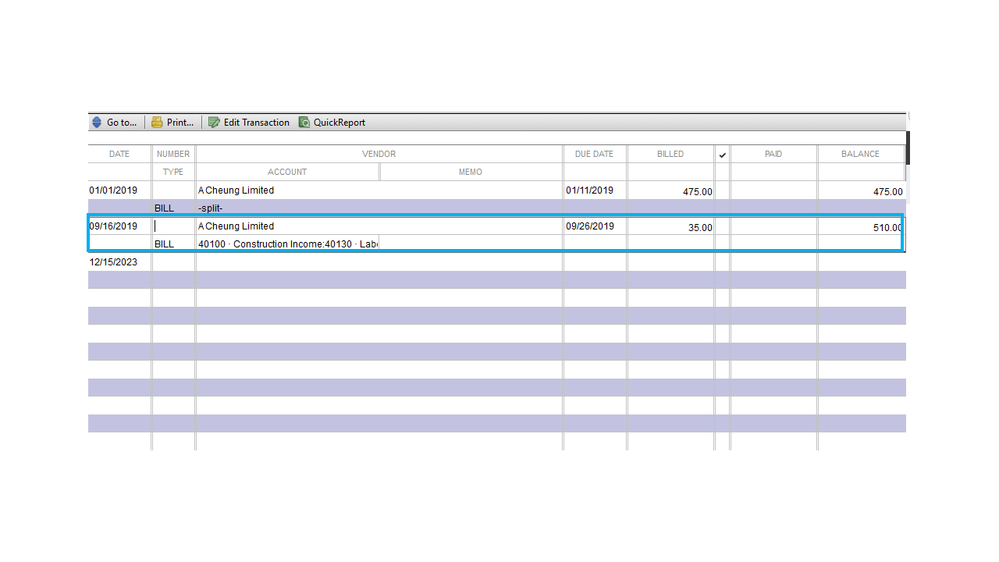Run the QuickReport button
The width and height of the screenshot is (999, 562).
332,122
